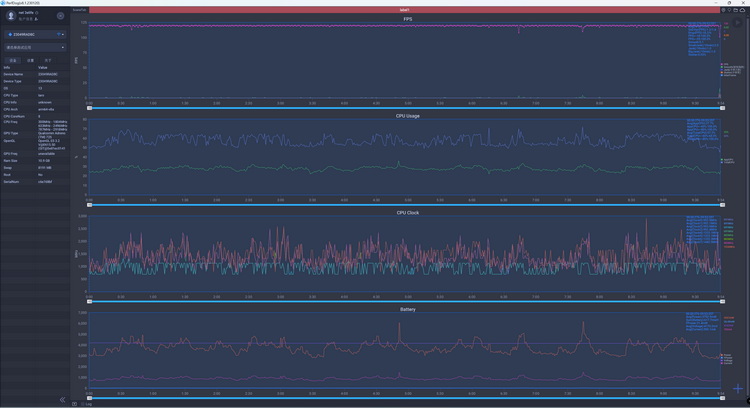Click right handle of Battery range slider
This screenshot has height=408, width=750.
coord(722,398)
